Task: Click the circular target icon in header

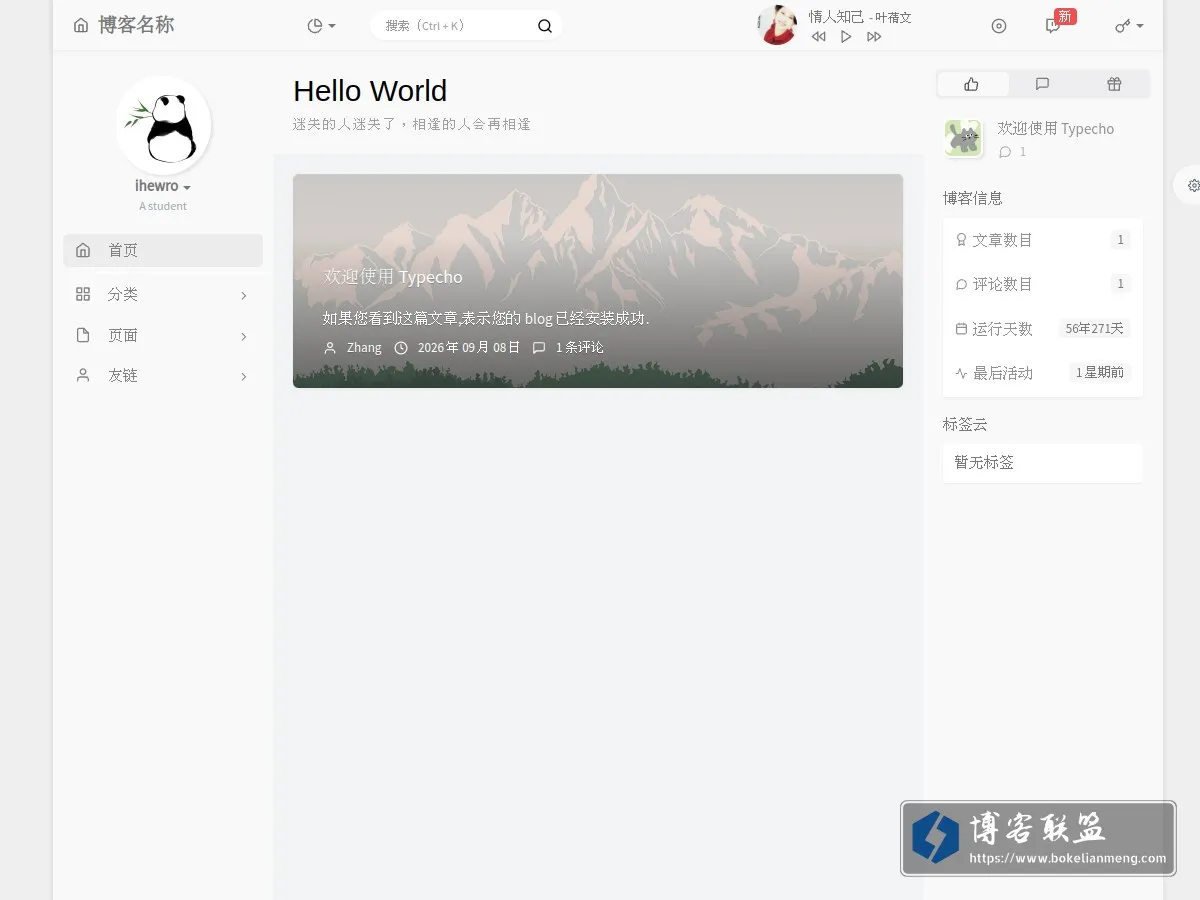Action: pos(999,26)
